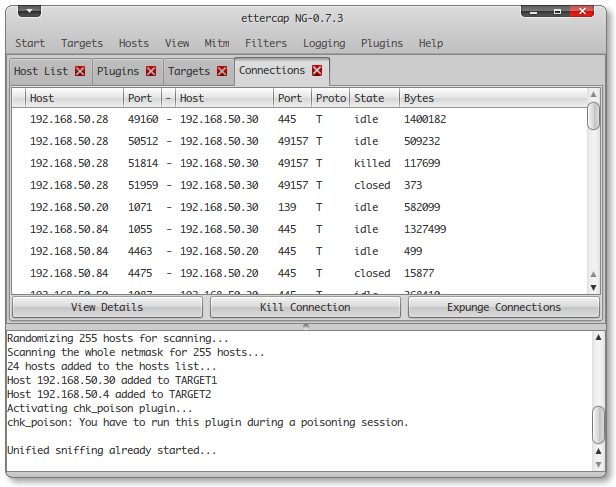Click View Details button
This screenshot has height=487, width=616.
tap(107, 307)
